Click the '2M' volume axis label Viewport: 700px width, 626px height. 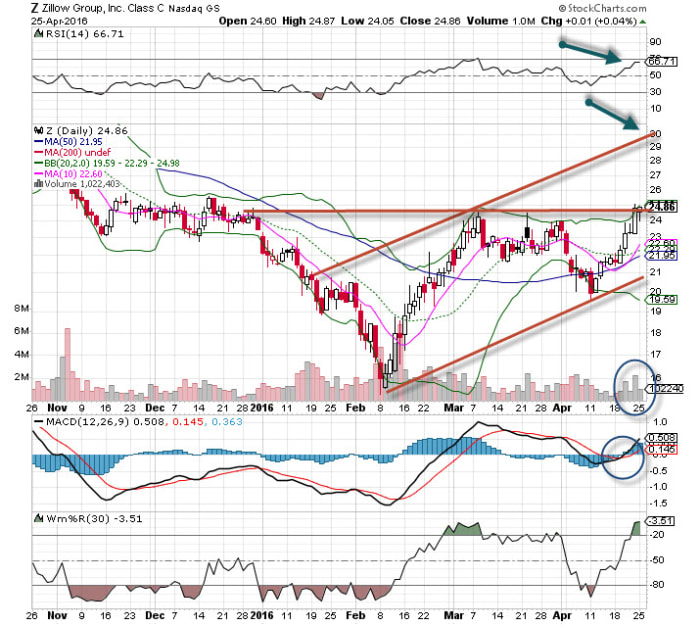pos(21,377)
